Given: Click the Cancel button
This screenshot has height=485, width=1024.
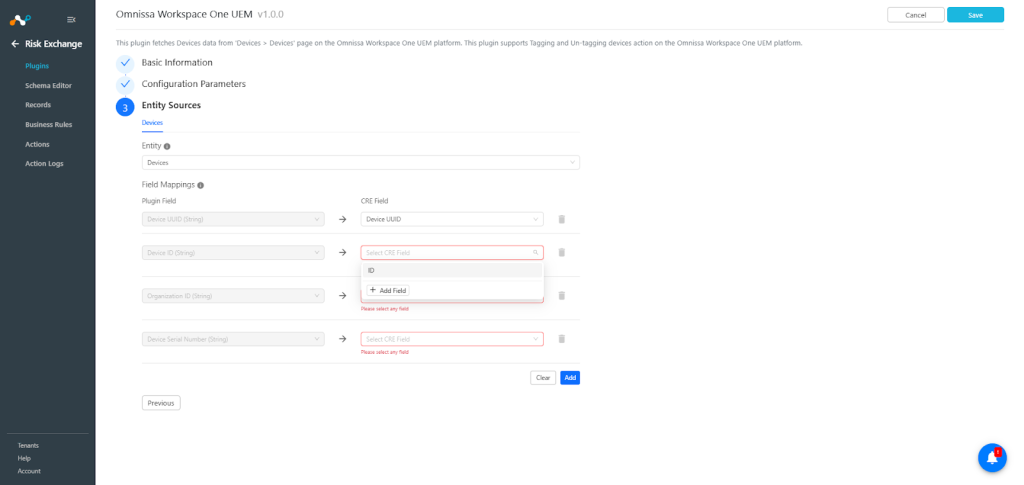Looking at the screenshot, I should tap(916, 15).
